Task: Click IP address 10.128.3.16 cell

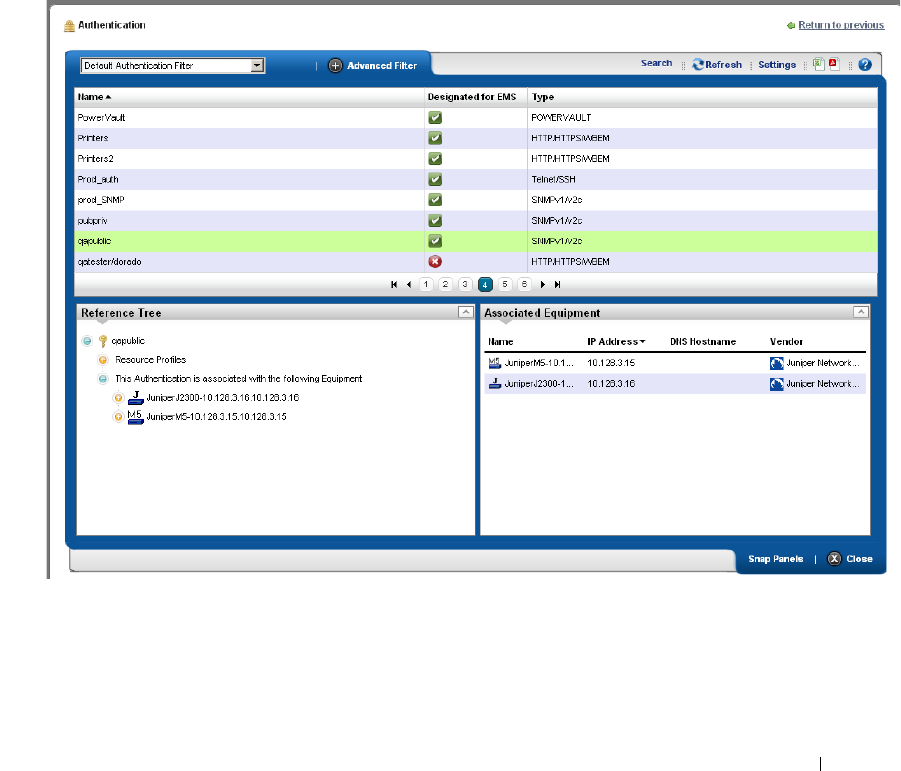Action: 611,384
